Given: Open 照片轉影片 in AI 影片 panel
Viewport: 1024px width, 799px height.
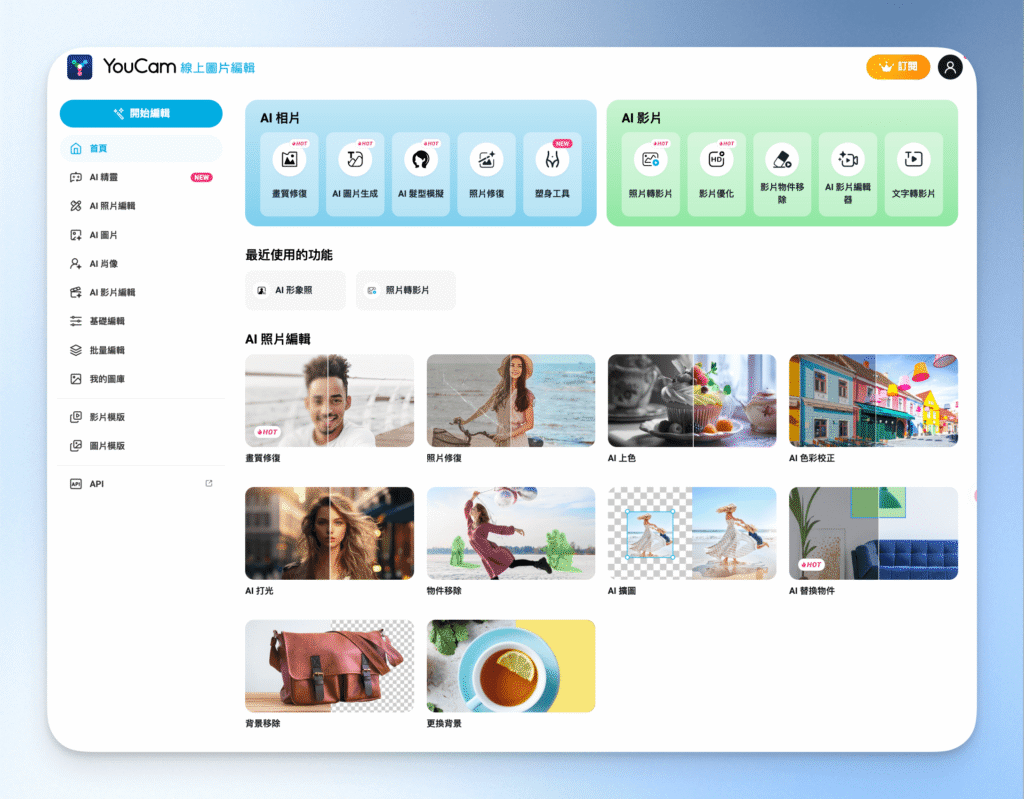Looking at the screenshot, I should [650, 174].
